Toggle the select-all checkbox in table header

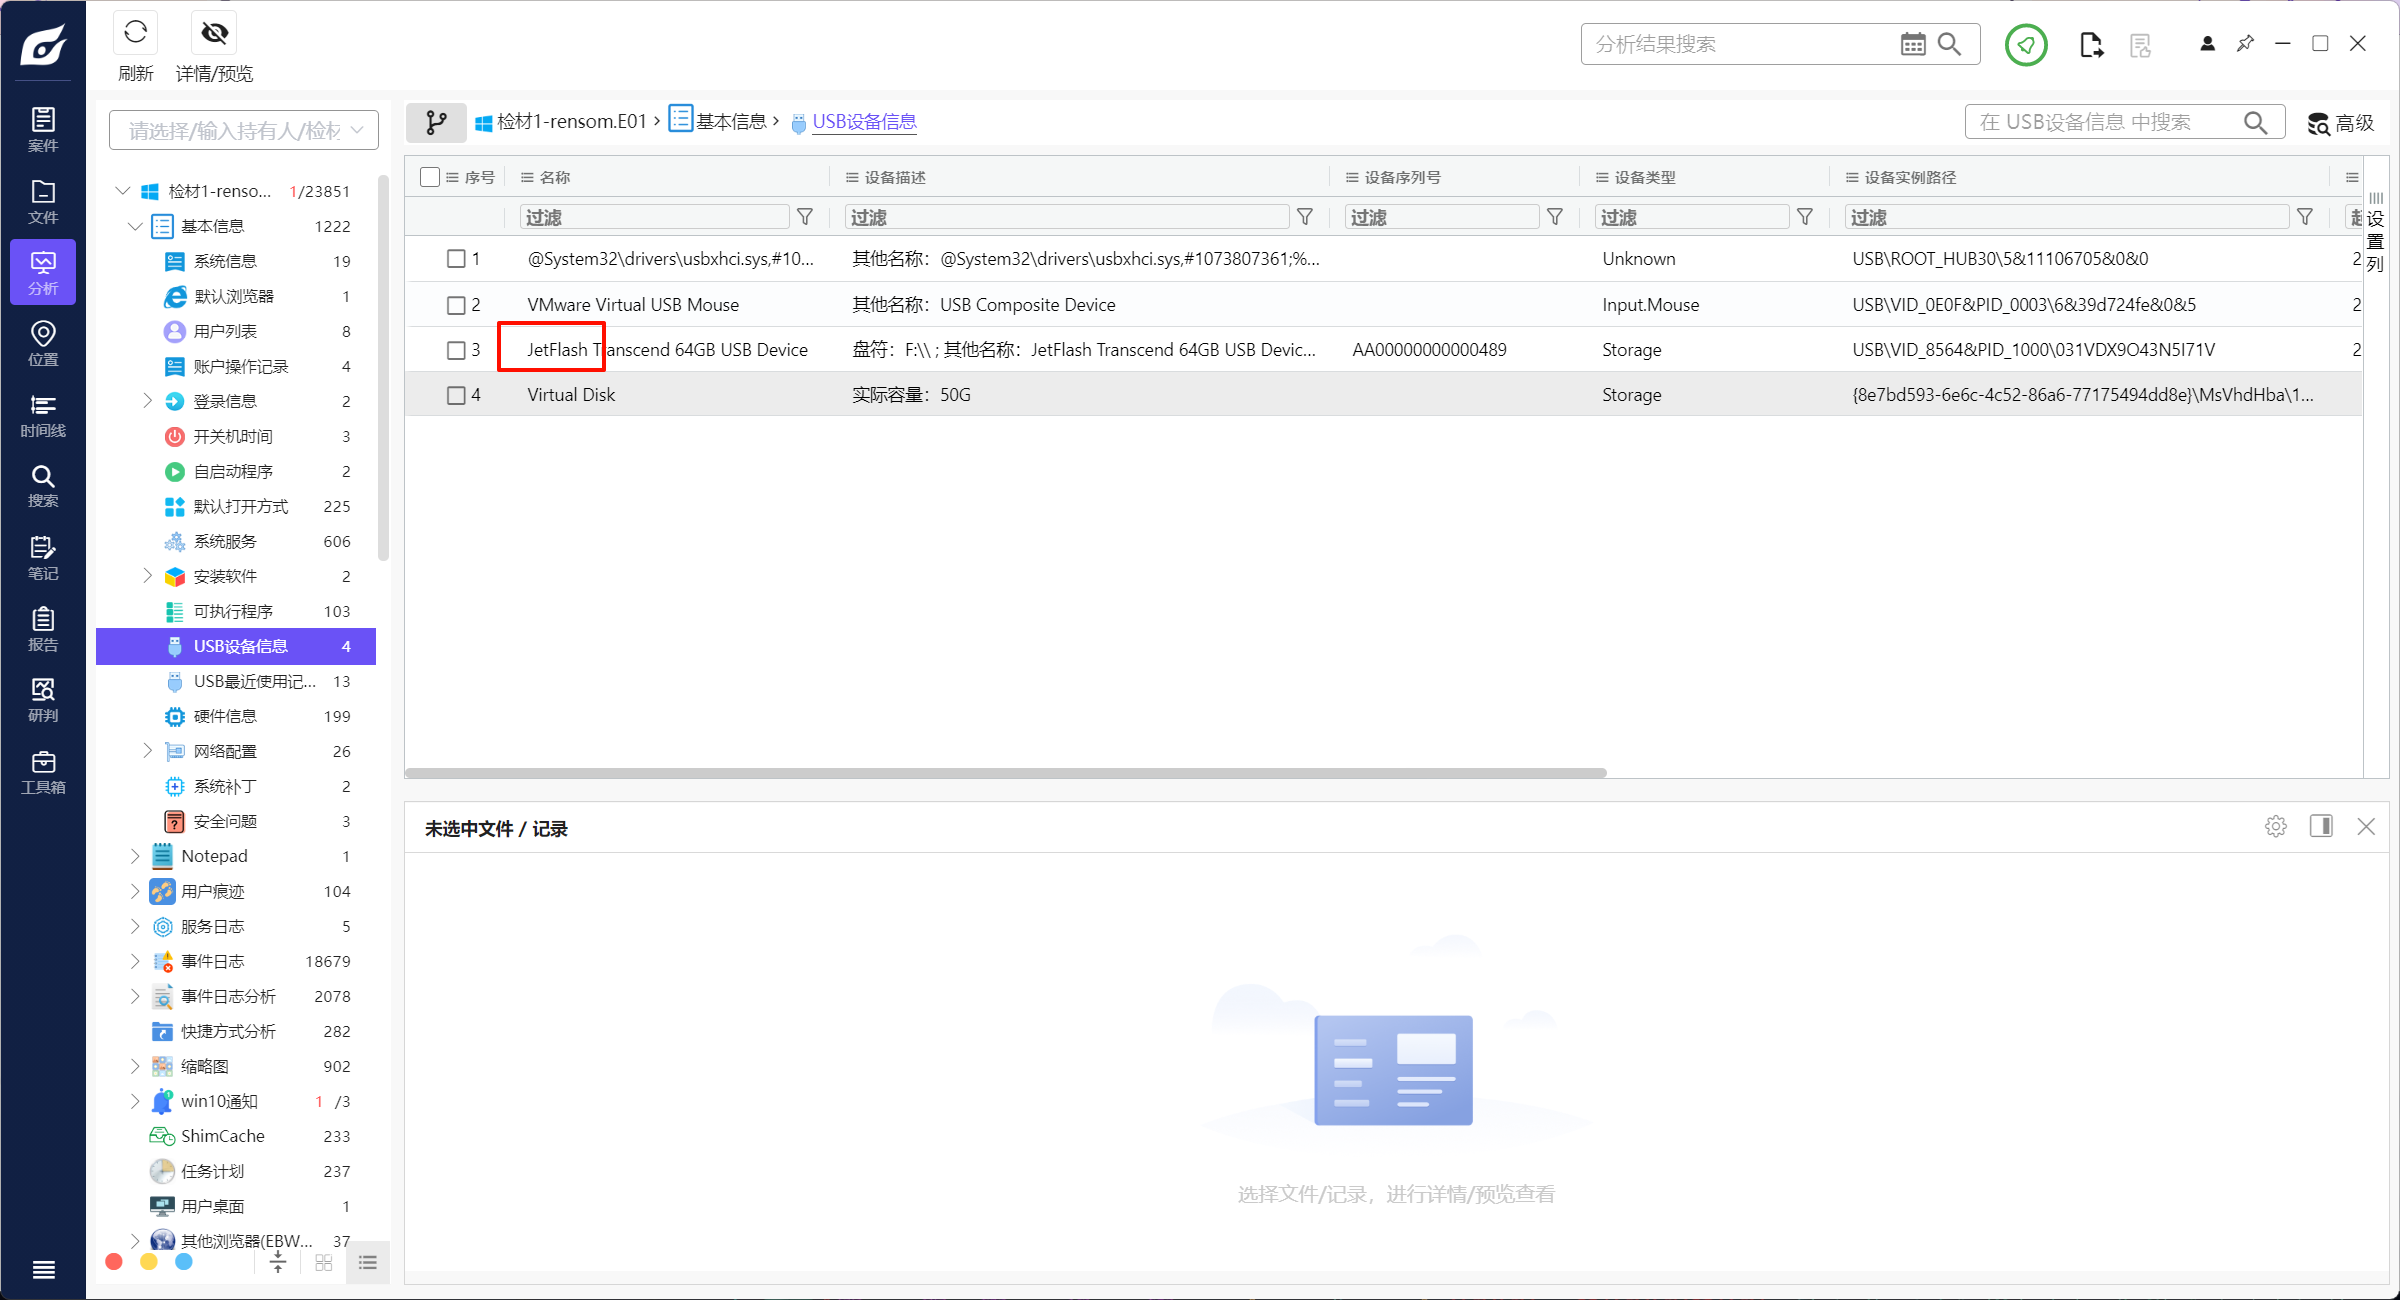(430, 177)
